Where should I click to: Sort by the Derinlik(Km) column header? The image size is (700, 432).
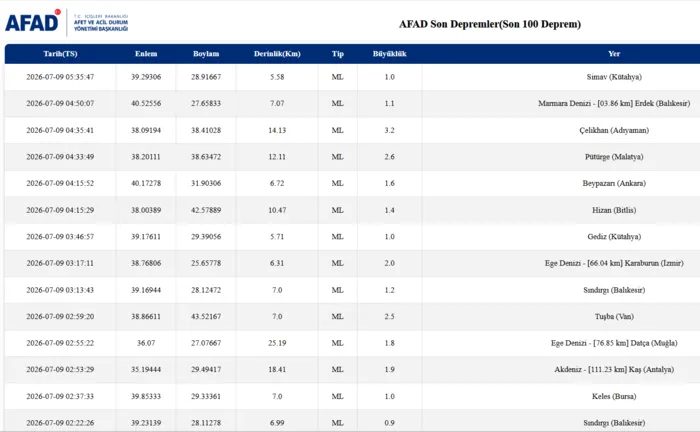click(277, 54)
